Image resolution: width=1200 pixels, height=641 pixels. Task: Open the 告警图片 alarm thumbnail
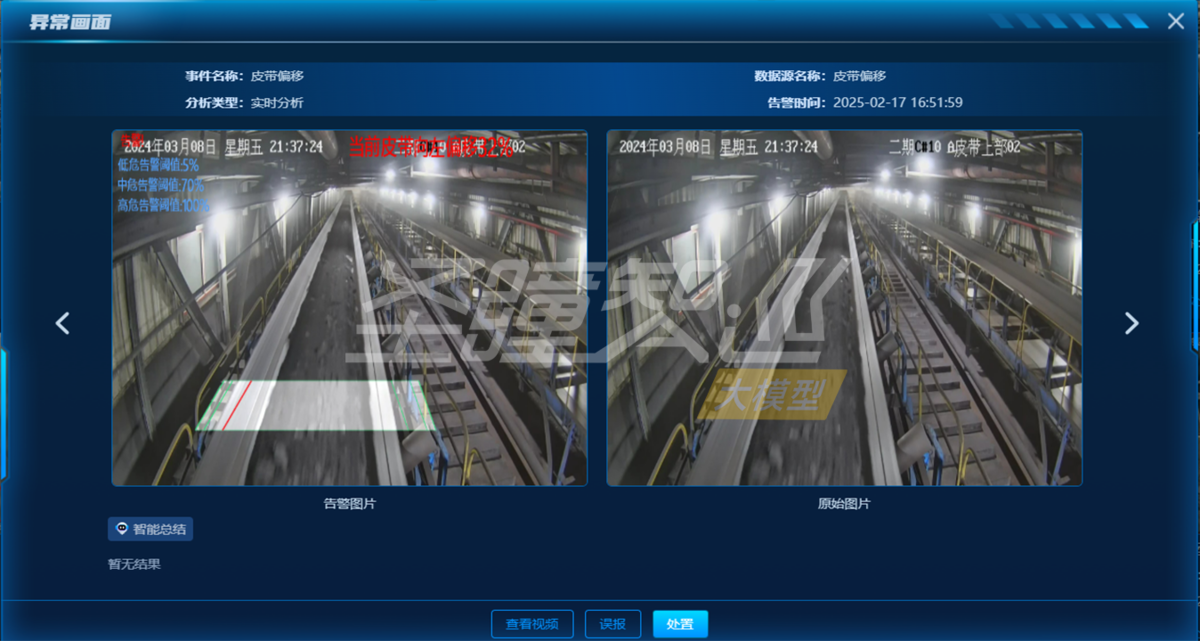(349, 308)
